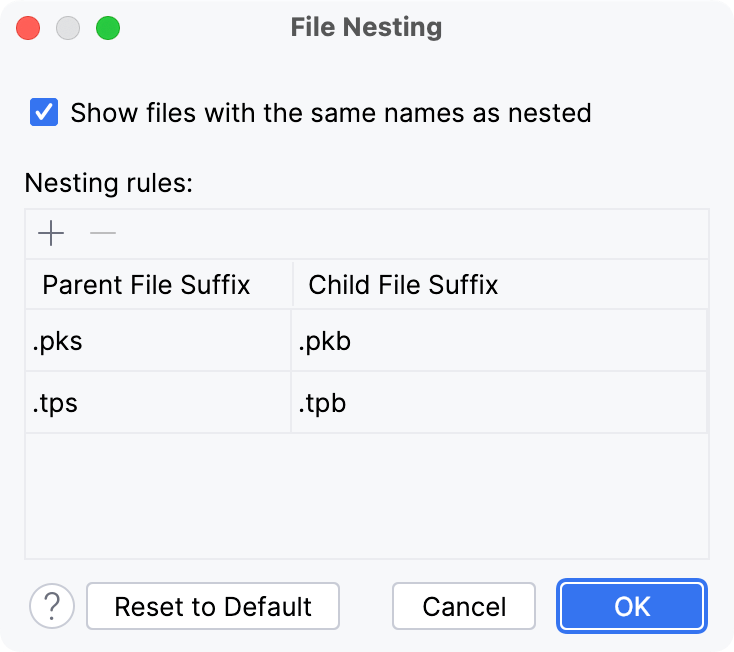The image size is (734, 652).
Task: Close the File Nesting dialog window
Action: click(x=28, y=28)
